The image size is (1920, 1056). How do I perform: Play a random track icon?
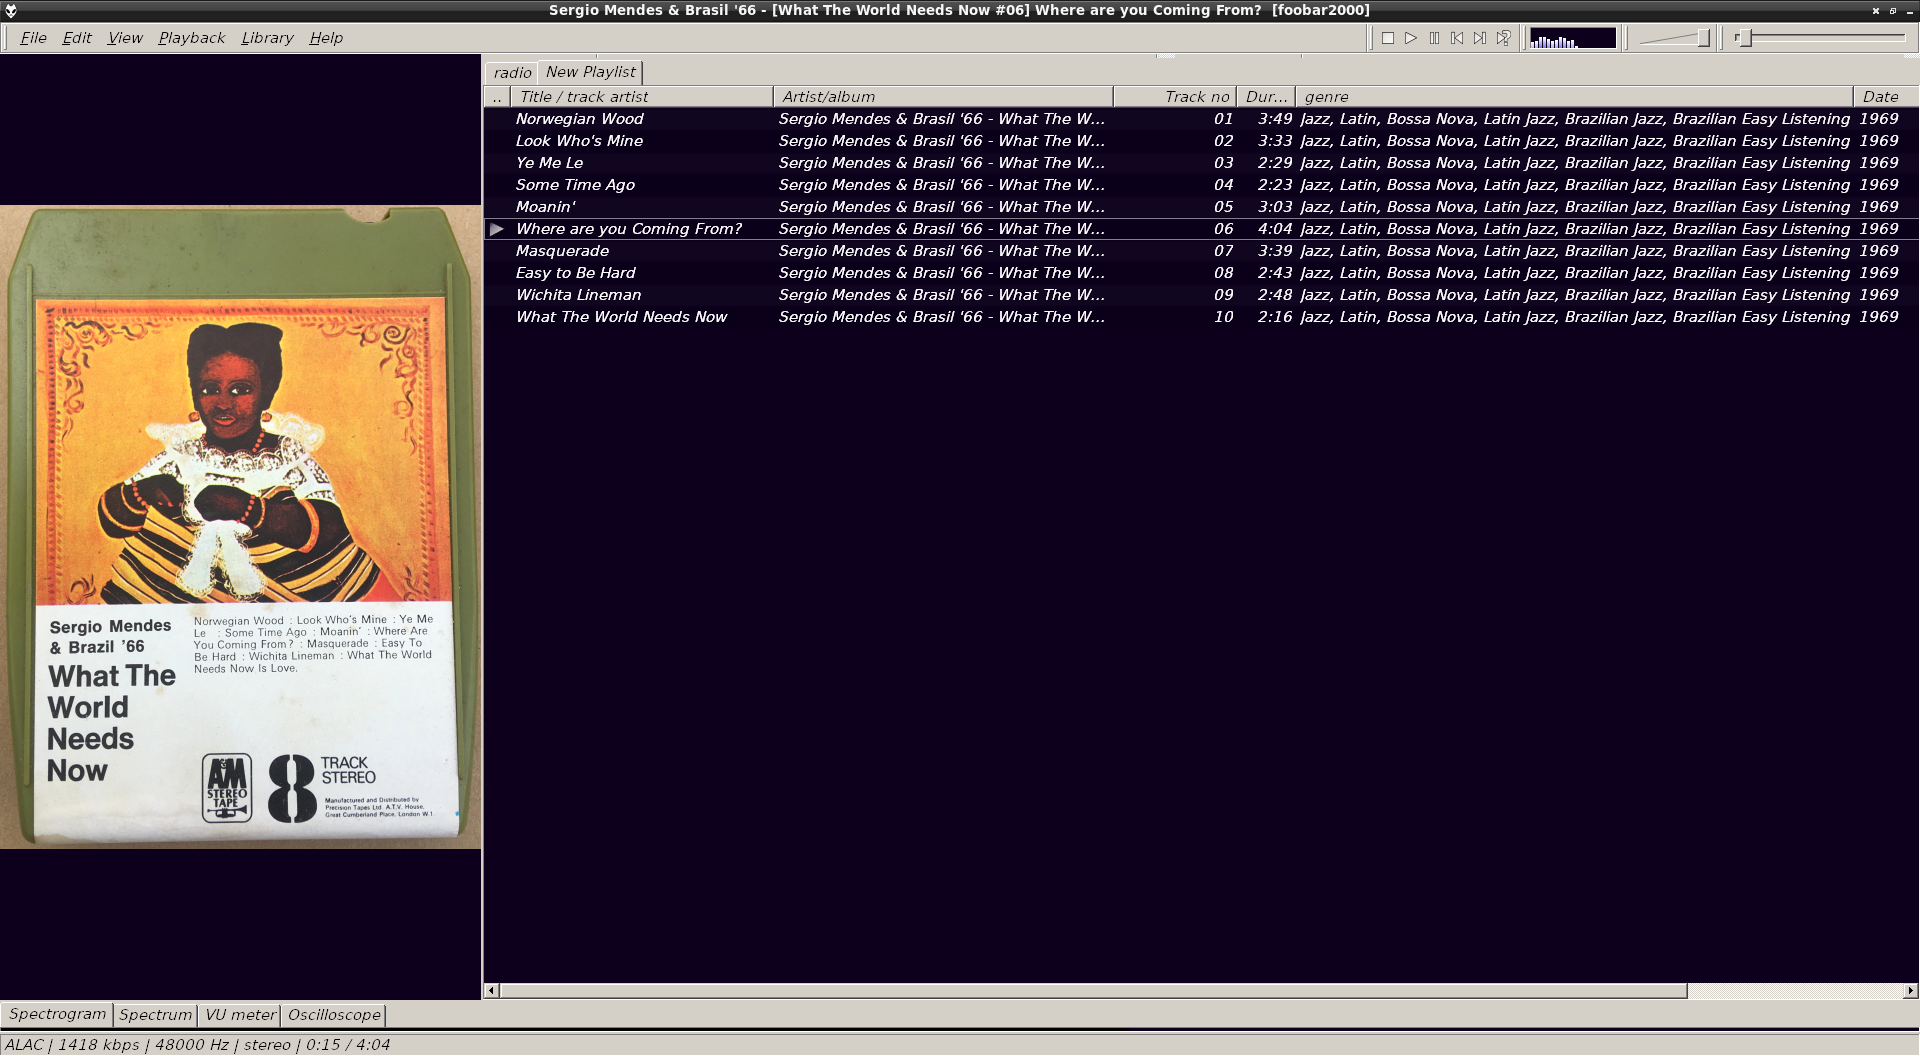1503,38
